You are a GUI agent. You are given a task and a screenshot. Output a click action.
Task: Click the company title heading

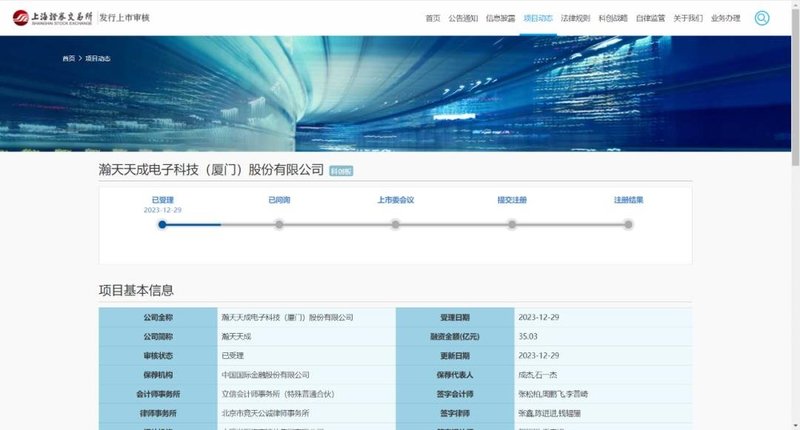211,170
